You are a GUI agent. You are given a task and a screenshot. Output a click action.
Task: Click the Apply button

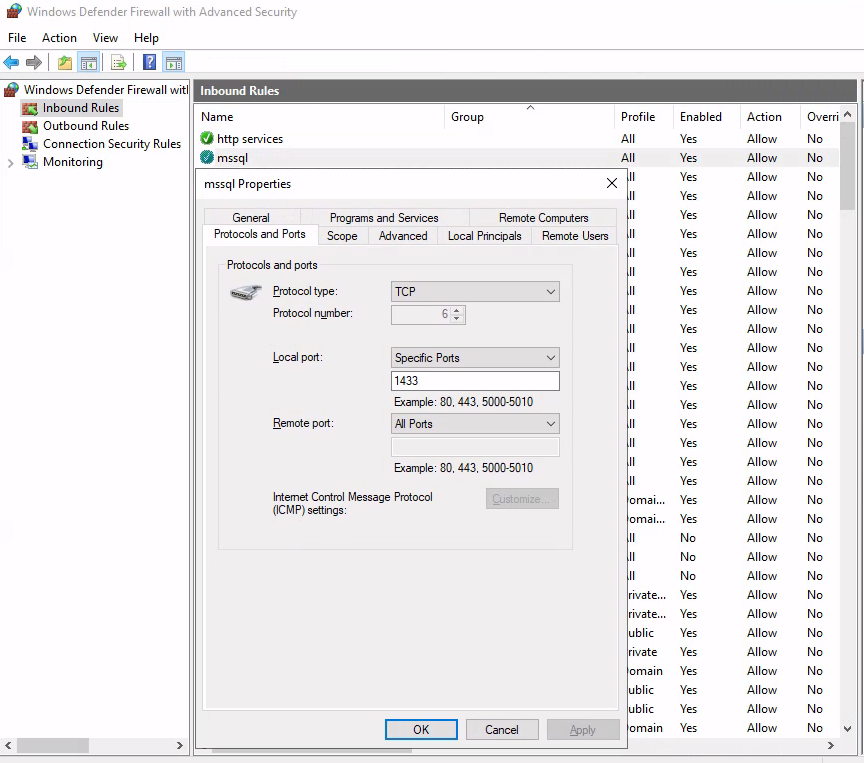(583, 729)
